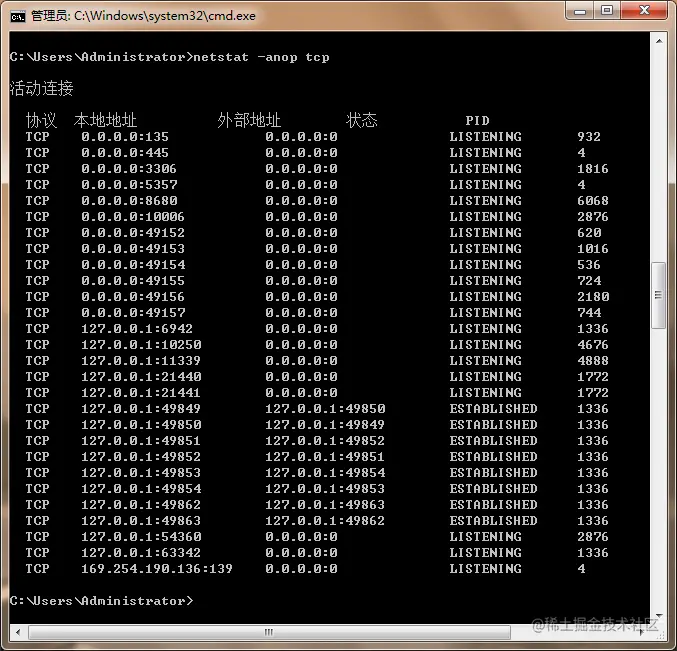Click local address 127.0.0.1:10250

[141, 345]
